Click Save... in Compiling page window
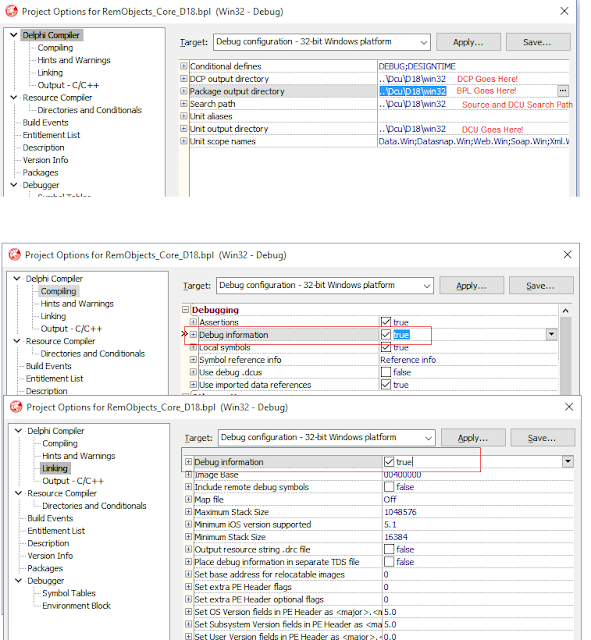 (541, 285)
